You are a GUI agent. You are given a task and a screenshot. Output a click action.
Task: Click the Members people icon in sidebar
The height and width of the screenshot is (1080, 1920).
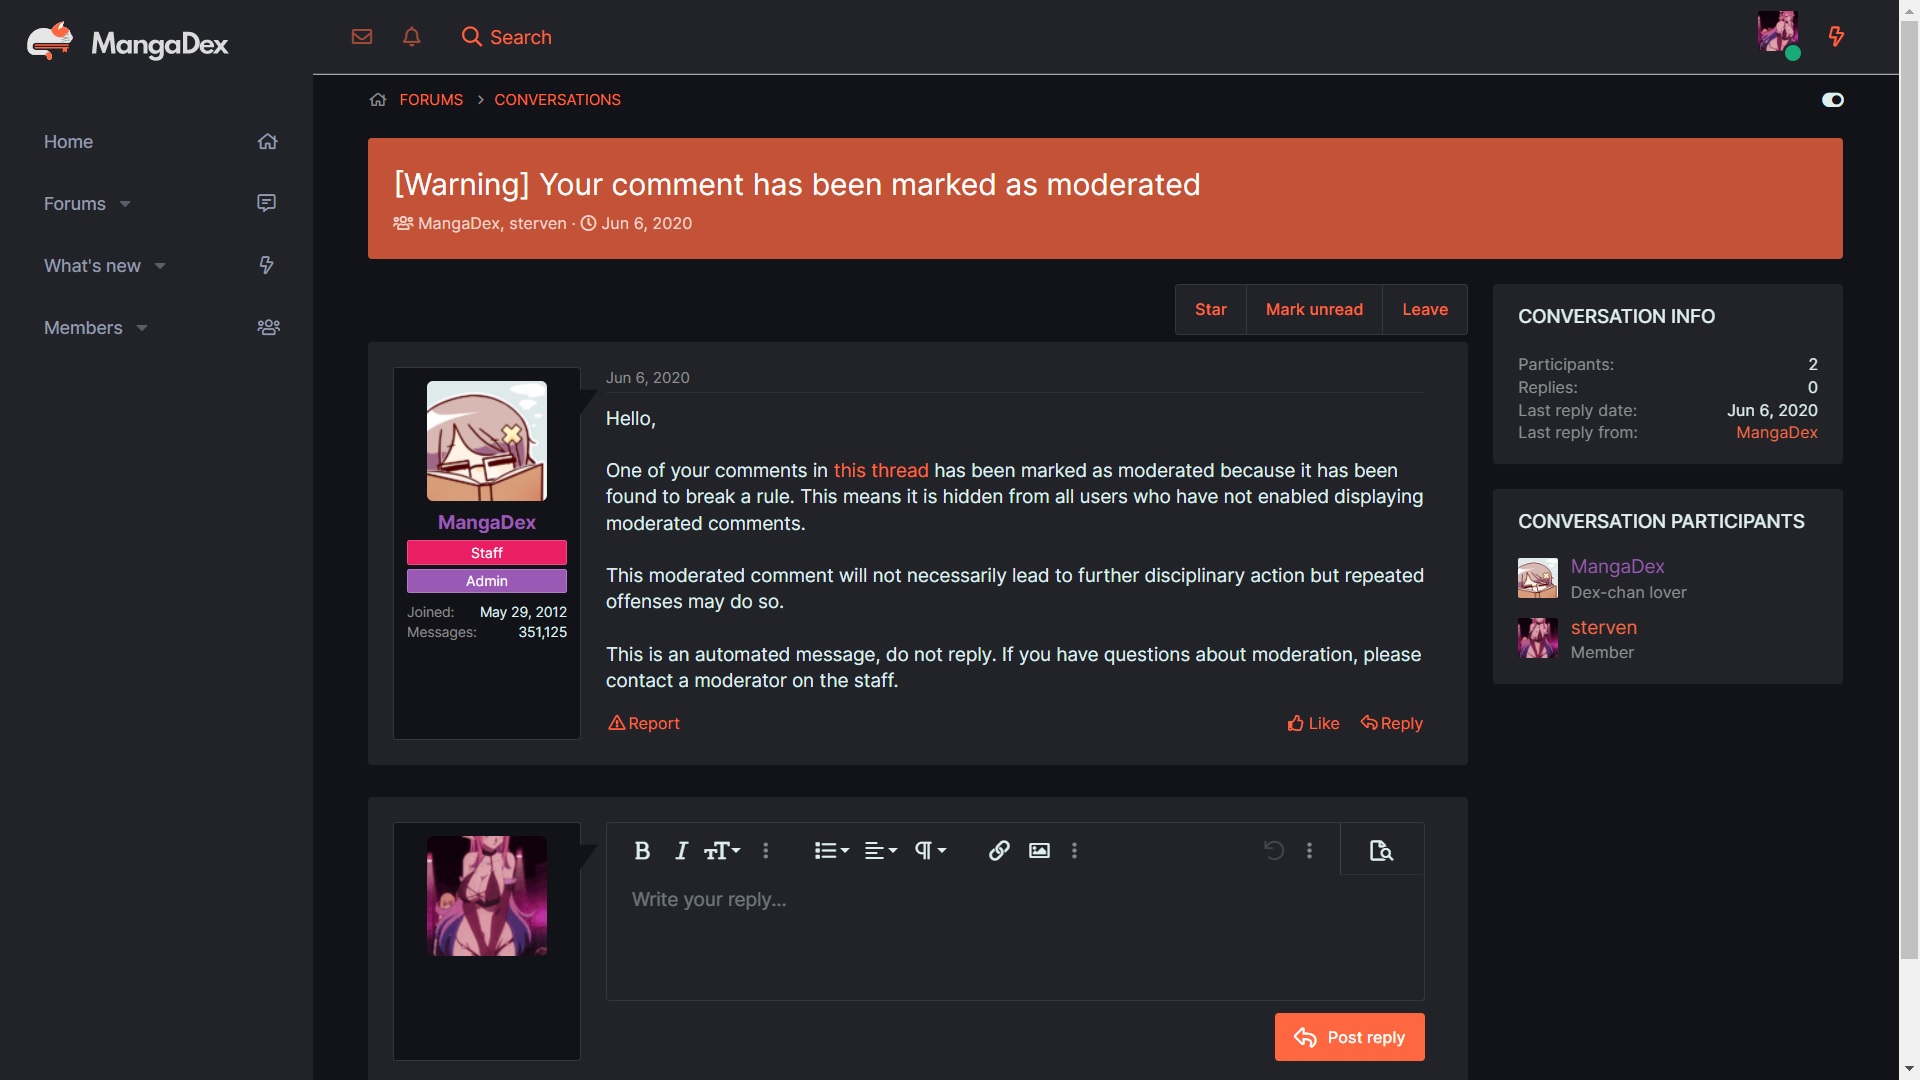coord(268,327)
